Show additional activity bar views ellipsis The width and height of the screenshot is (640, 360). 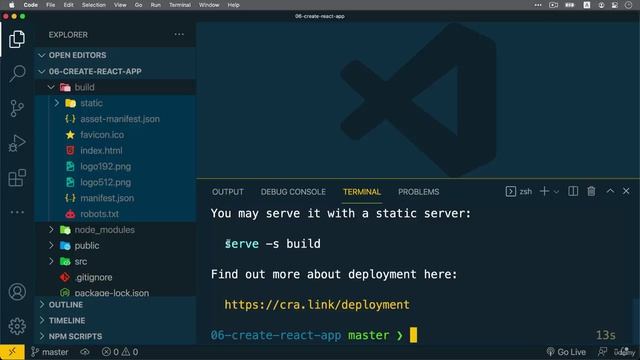(17, 212)
